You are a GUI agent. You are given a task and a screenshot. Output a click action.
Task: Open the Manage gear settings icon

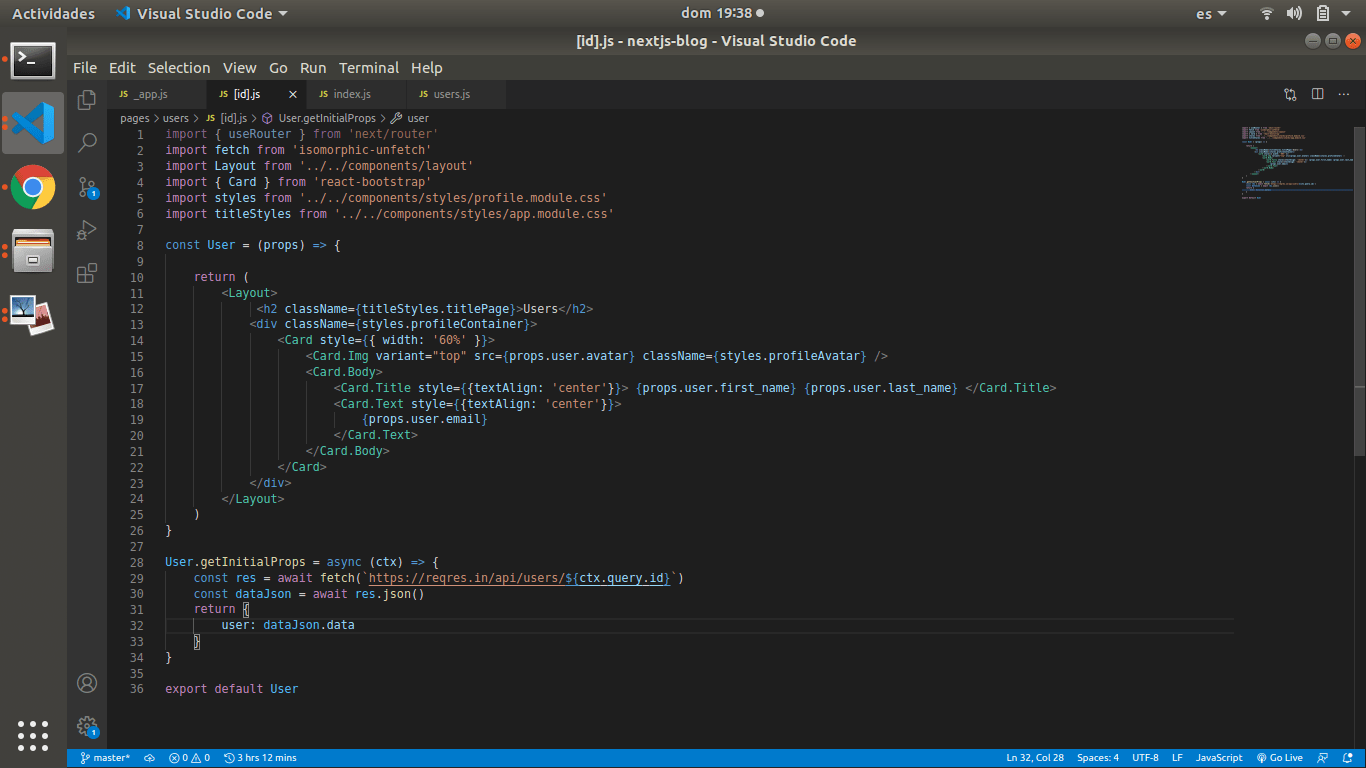(87, 726)
